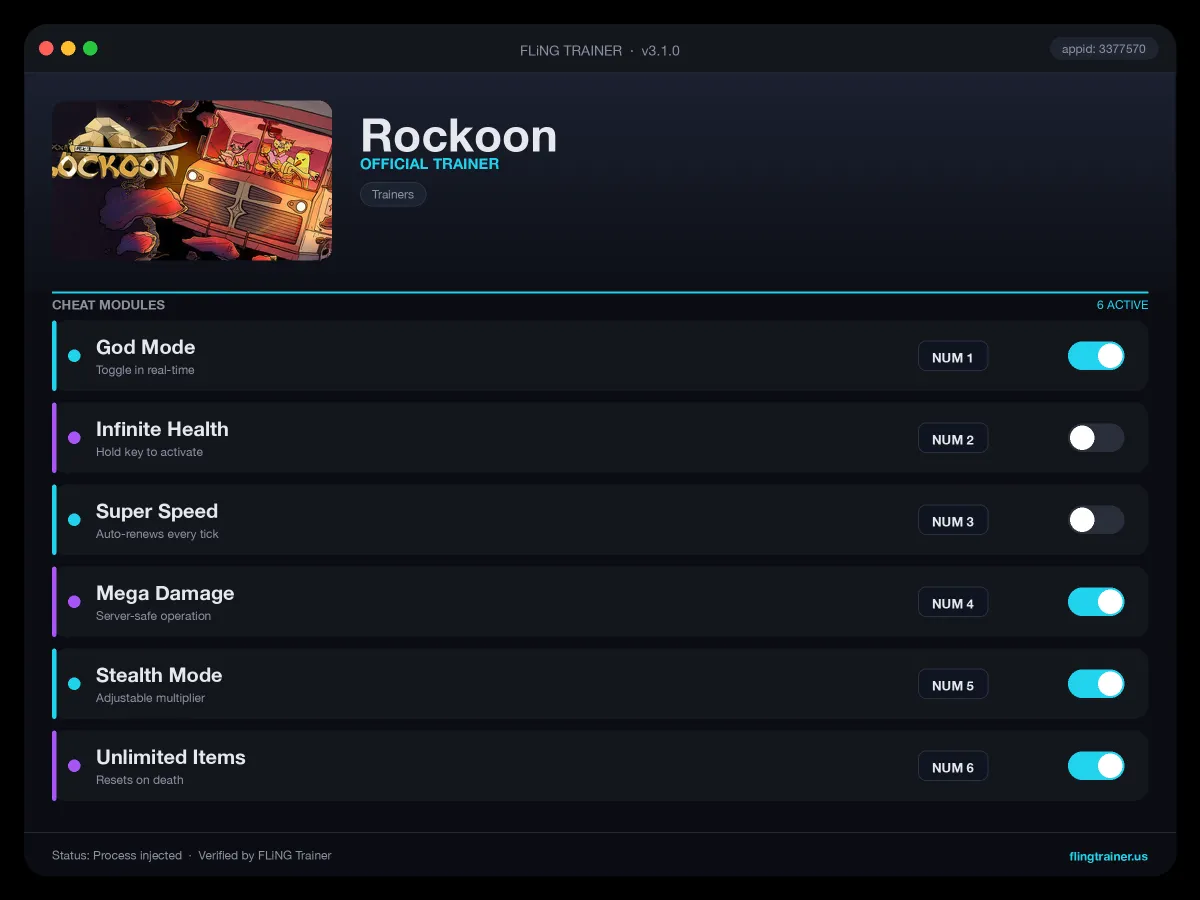Click the NUM 4 hotkey button

[x=953, y=603]
